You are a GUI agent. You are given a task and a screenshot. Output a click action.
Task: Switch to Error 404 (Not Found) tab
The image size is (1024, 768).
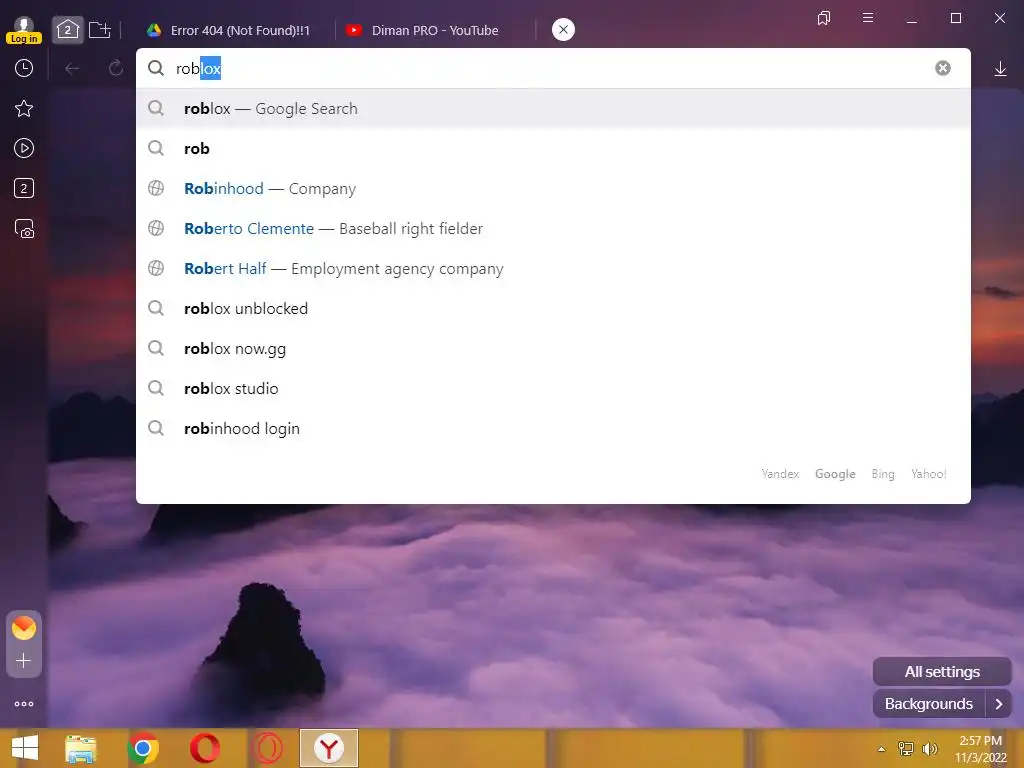[x=229, y=31]
